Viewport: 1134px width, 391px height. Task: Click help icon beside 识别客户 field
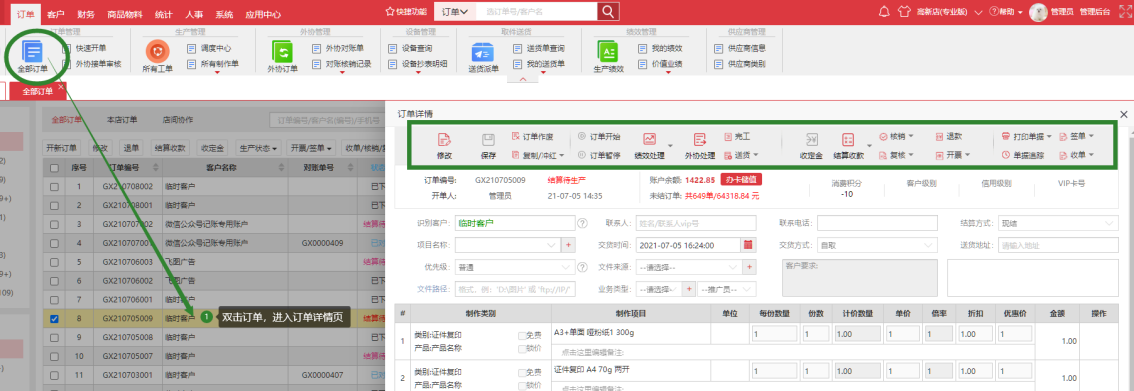[581, 223]
